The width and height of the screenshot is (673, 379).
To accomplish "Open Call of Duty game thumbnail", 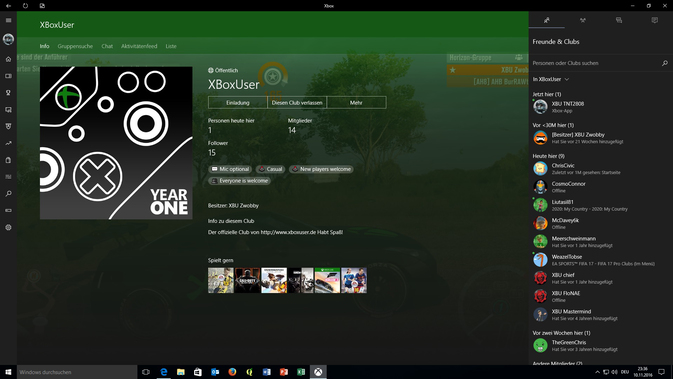I will click(247, 280).
